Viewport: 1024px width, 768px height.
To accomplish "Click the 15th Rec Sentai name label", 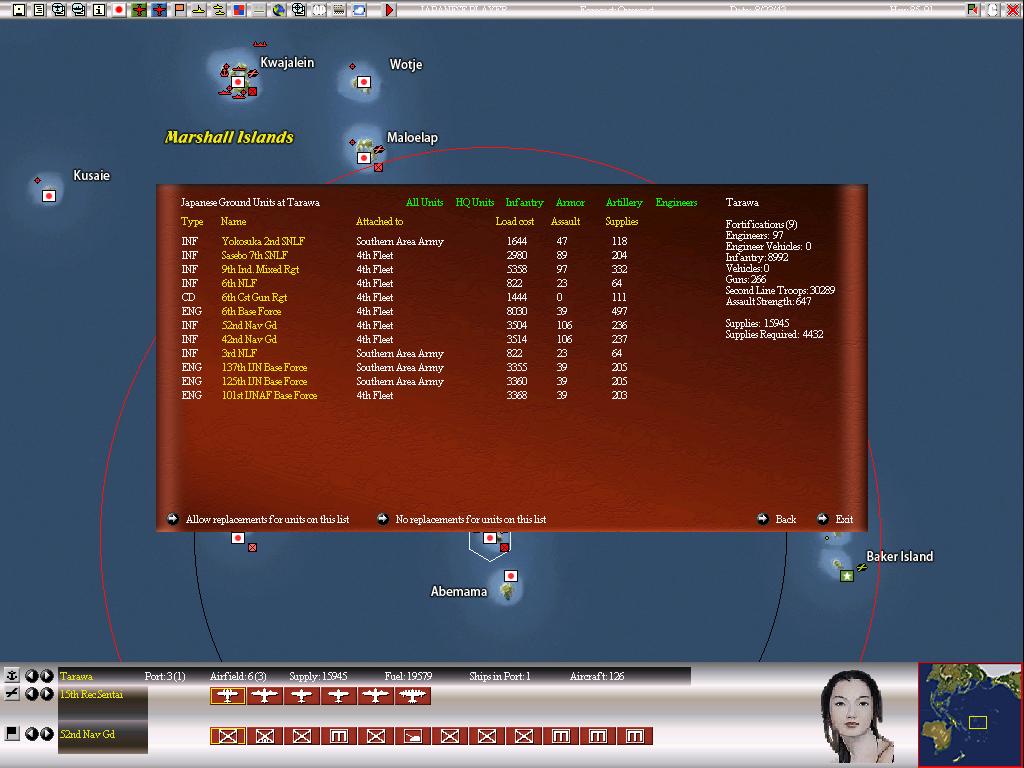I will [91, 694].
